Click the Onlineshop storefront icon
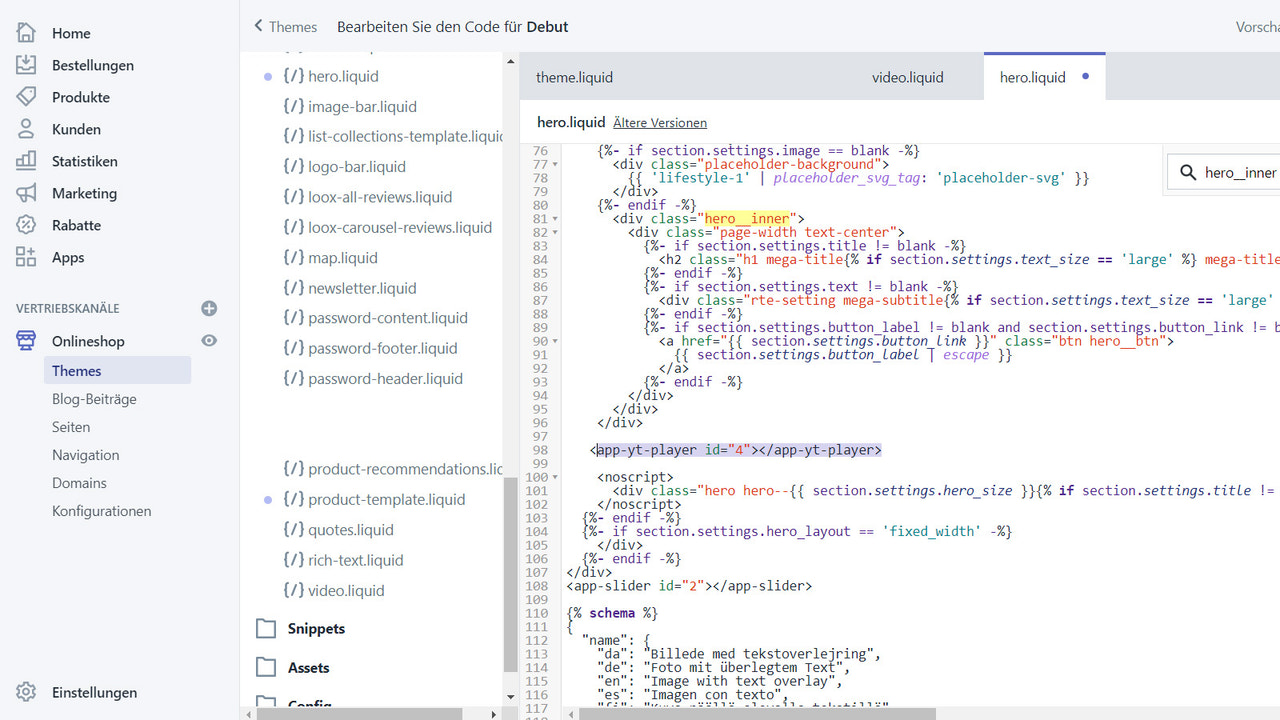The width and height of the screenshot is (1280, 720). (x=26, y=341)
